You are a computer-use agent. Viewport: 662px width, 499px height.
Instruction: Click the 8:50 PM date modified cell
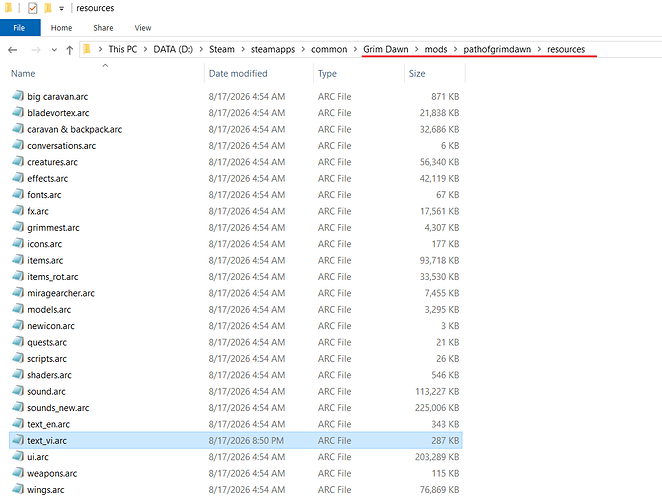[246, 441]
